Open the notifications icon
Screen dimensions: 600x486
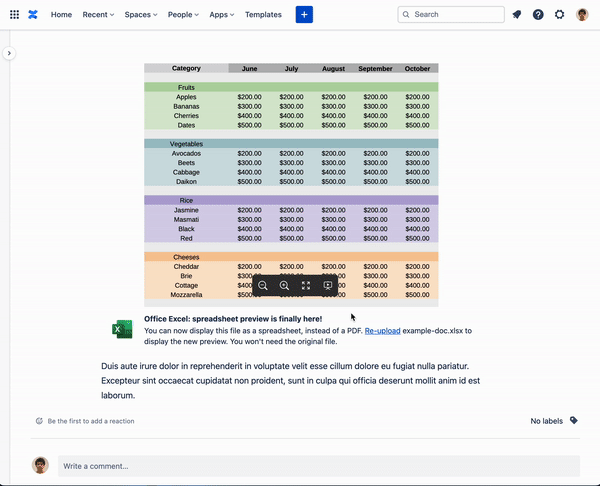pyautogui.click(x=517, y=15)
